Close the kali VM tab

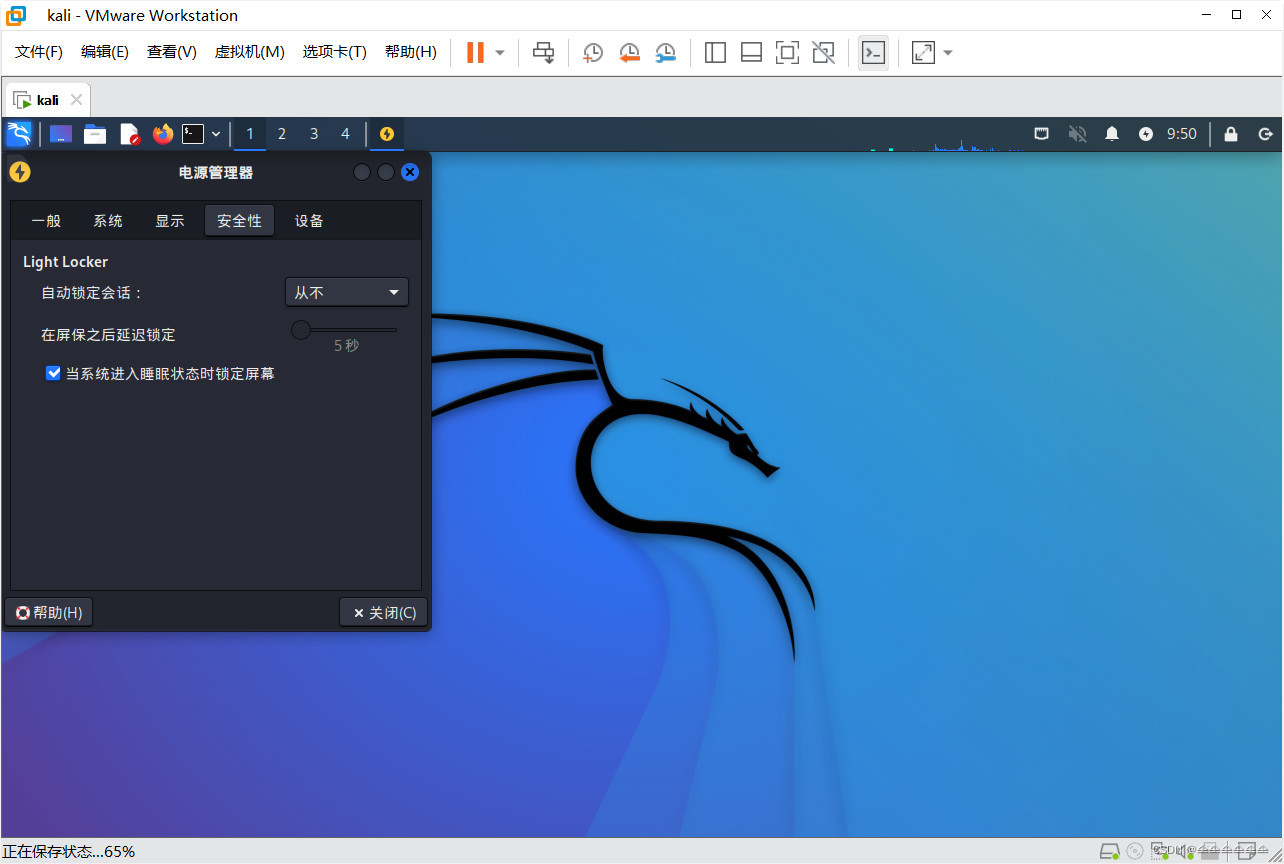77,100
